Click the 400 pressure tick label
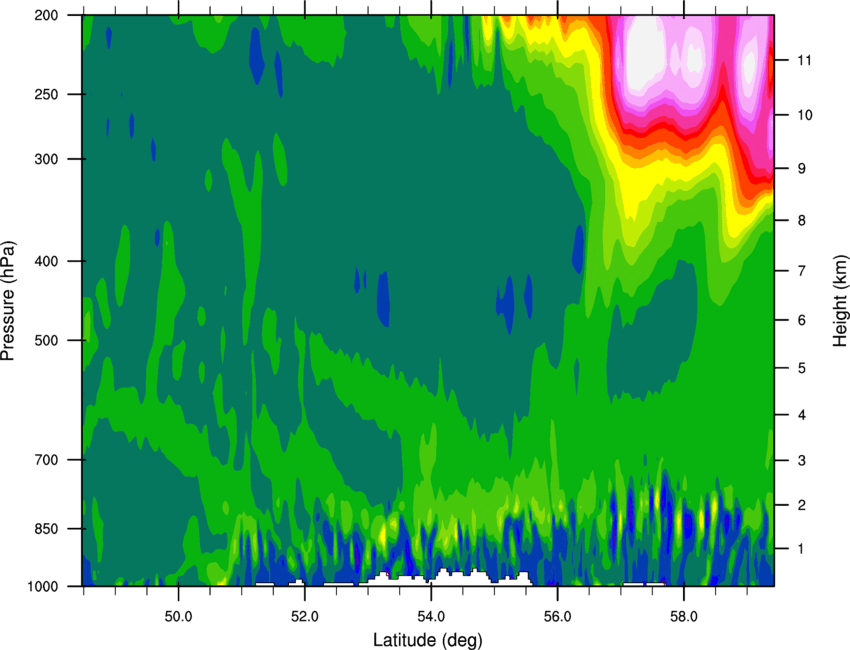 coord(46,261)
